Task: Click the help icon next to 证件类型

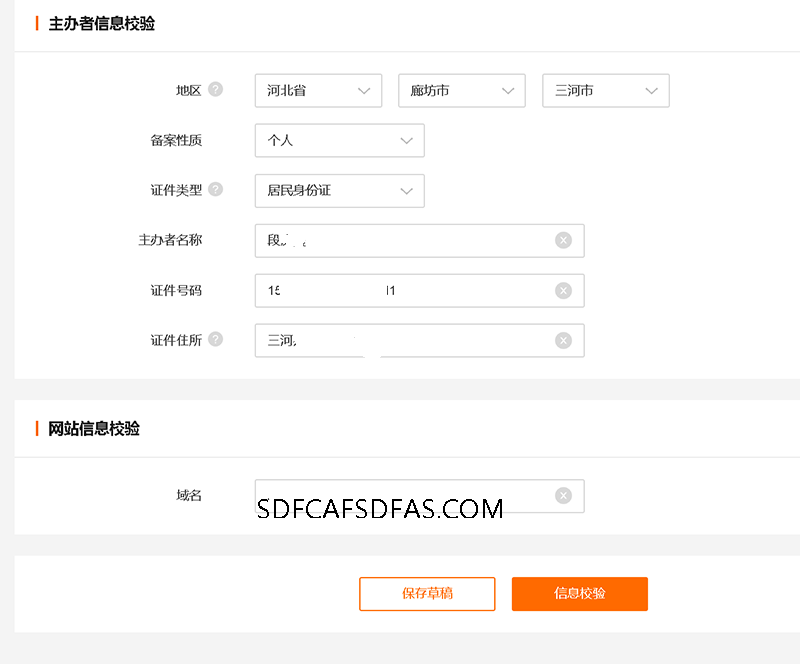Action: coord(215,189)
